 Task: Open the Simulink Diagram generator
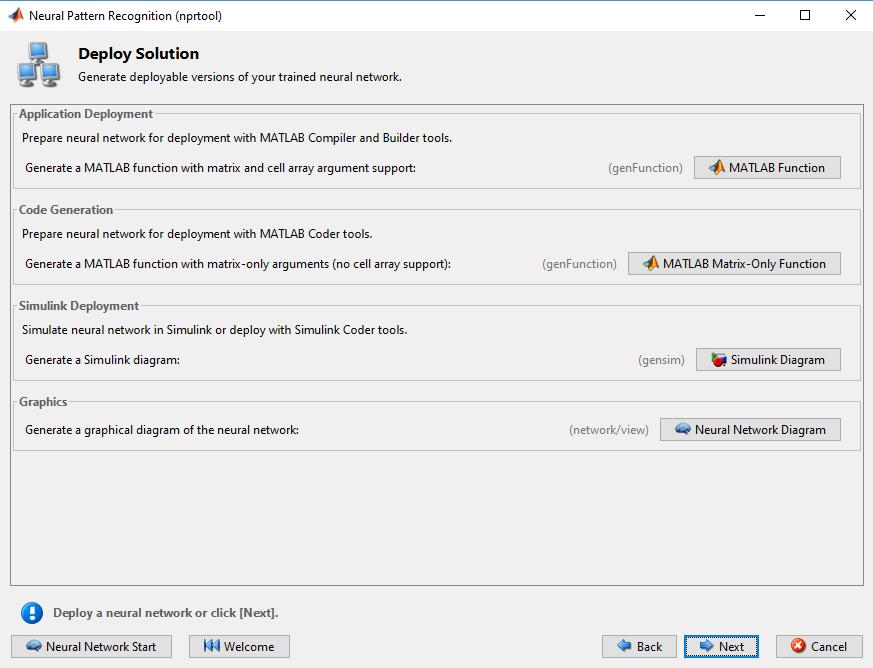[768, 360]
